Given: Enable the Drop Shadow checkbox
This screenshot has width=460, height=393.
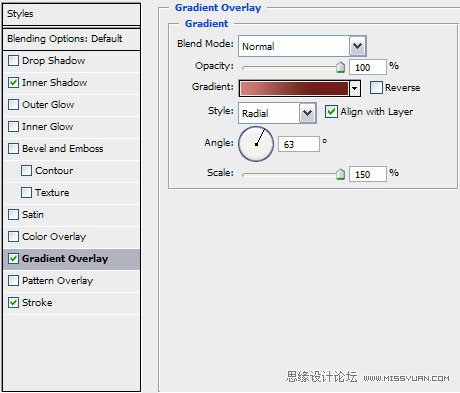Looking at the screenshot, I should coord(13,61).
